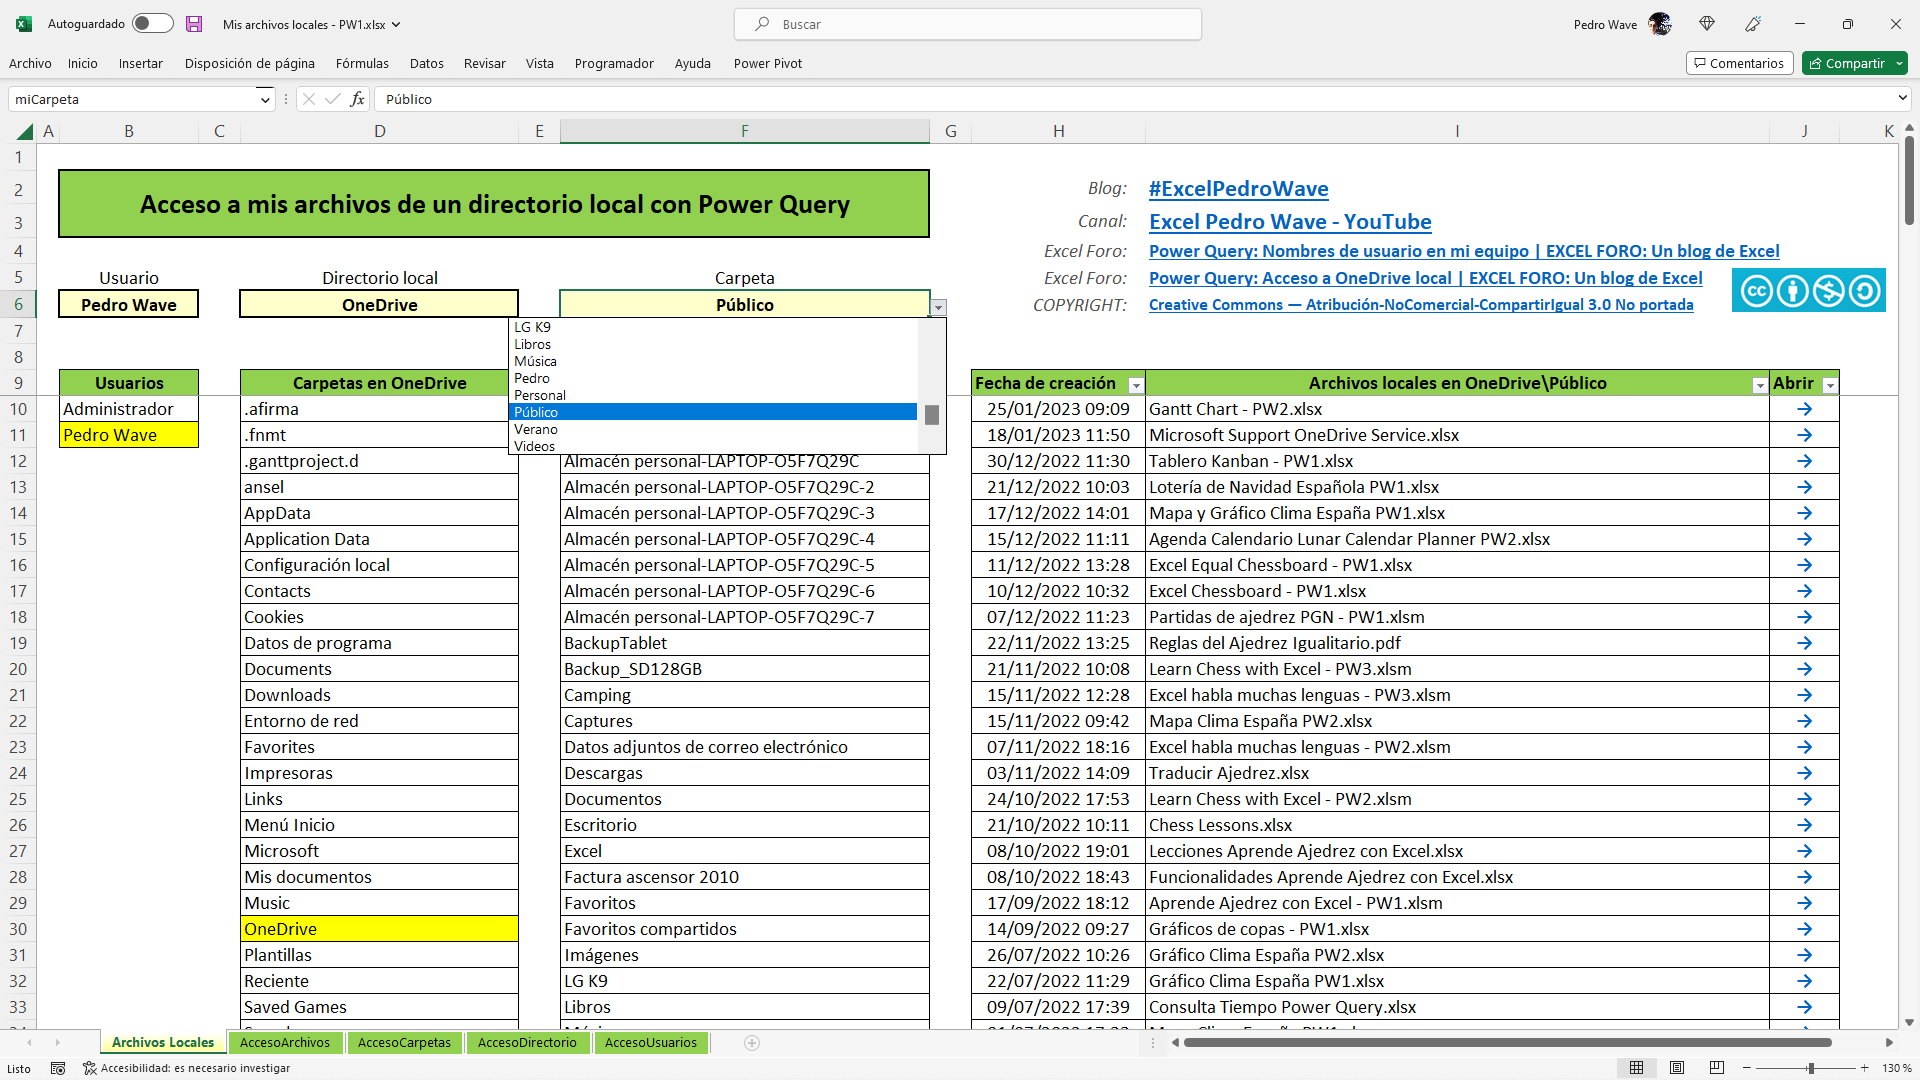Viewport: 1920px width, 1080px height.
Task: Open the Creative Commons license link
Action: (x=1421, y=305)
